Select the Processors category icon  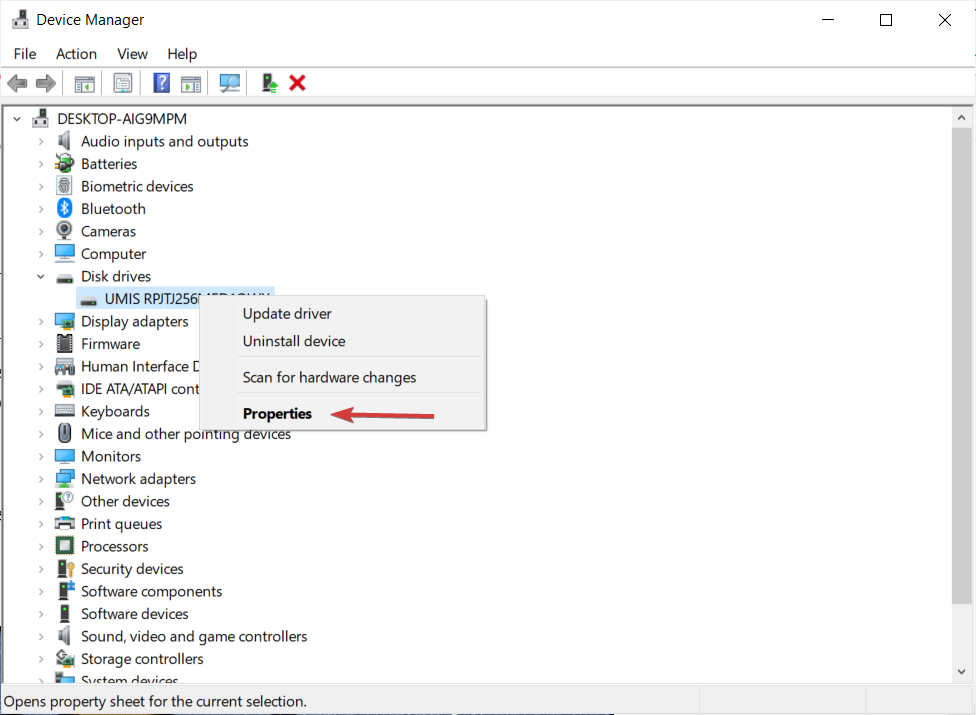tap(65, 546)
